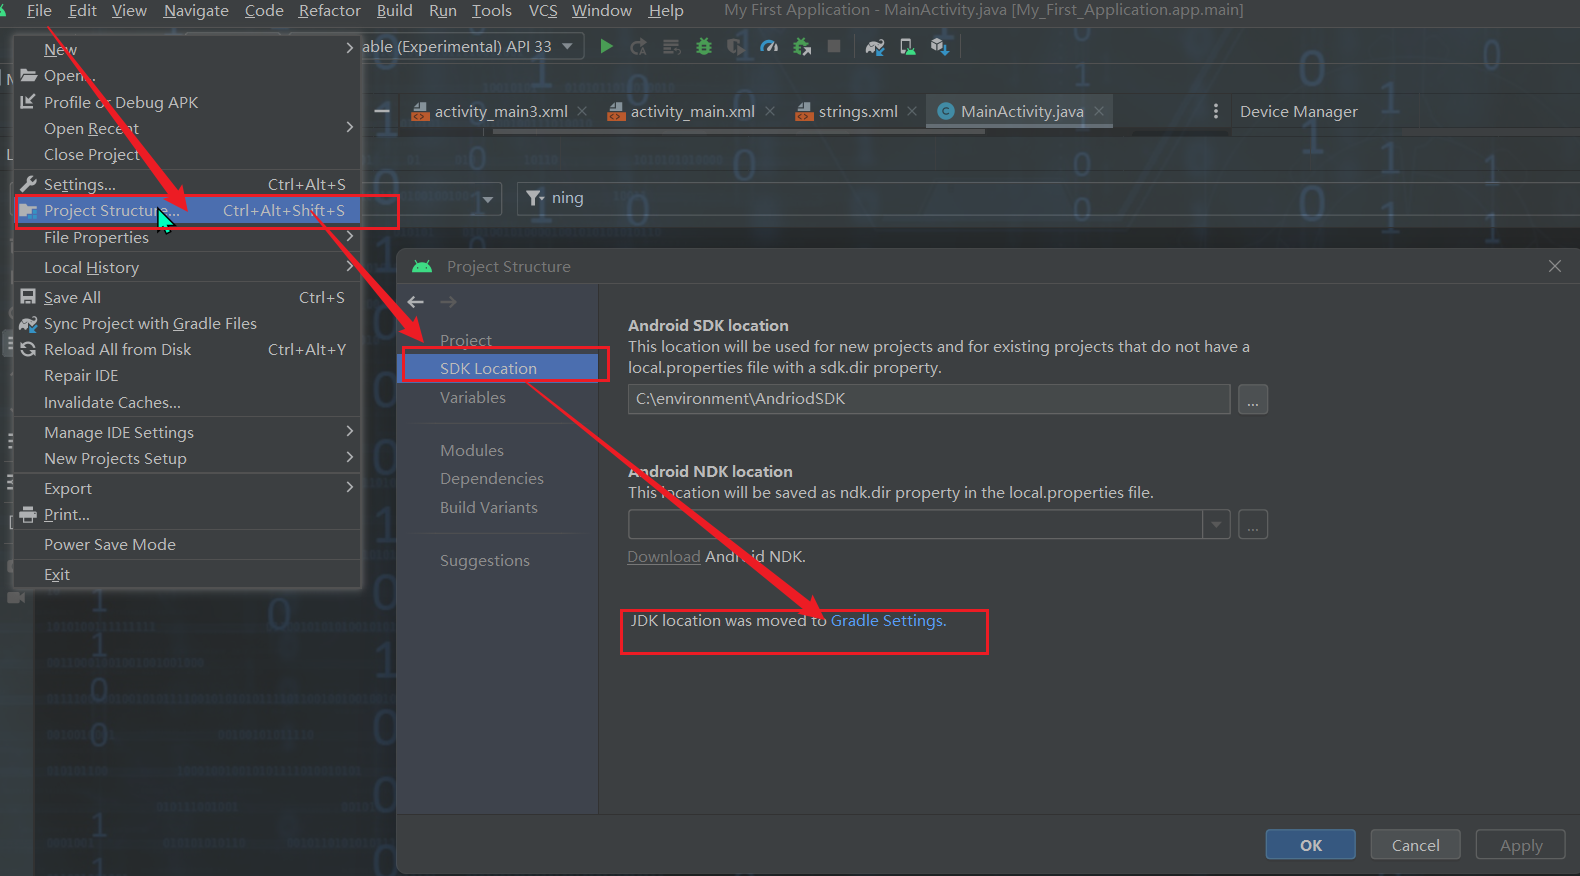Expand the Export submenu

pos(349,487)
